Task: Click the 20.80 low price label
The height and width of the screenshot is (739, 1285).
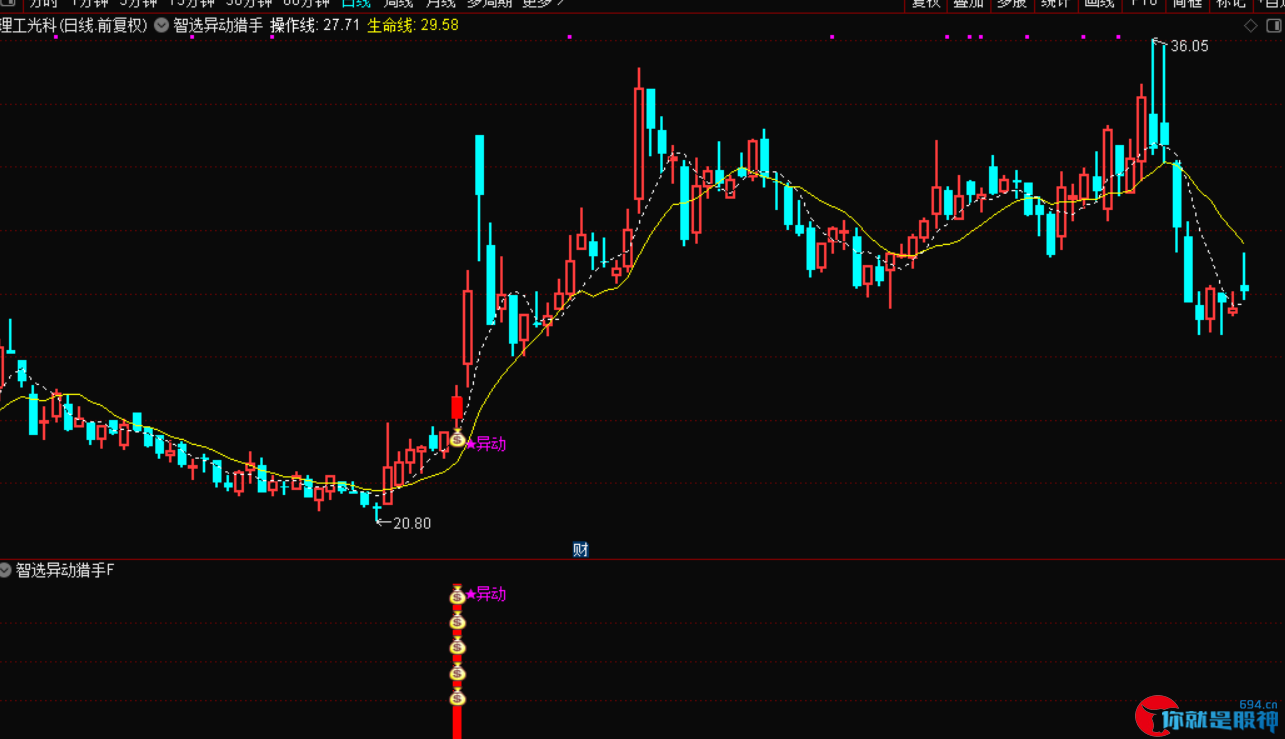Action: [412, 523]
